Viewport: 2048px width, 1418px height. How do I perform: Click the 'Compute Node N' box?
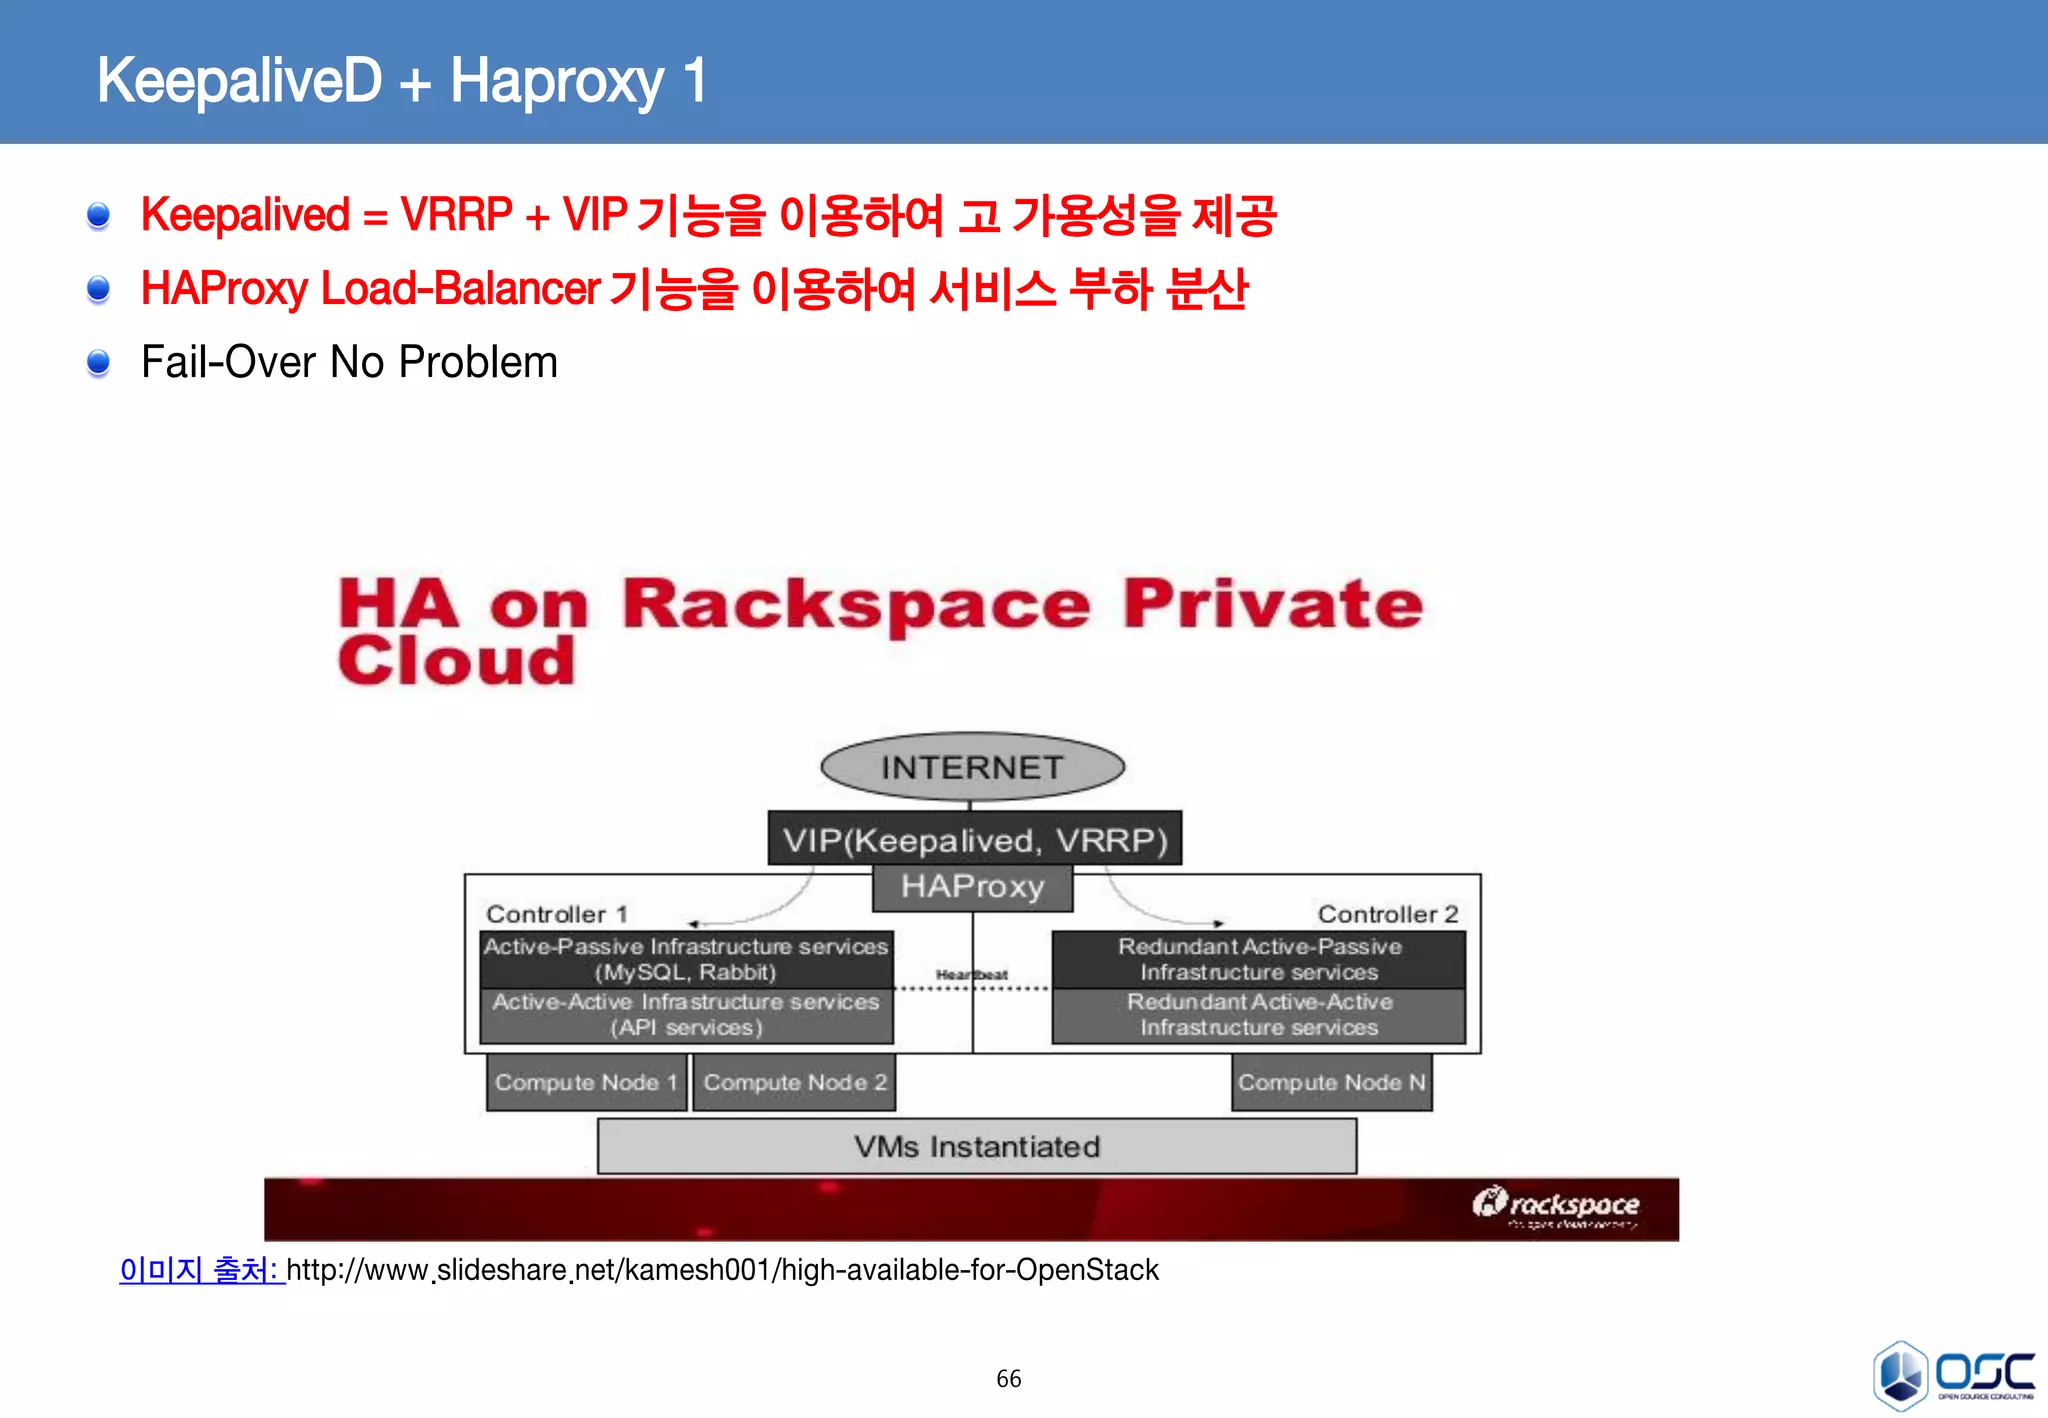click(1332, 1083)
